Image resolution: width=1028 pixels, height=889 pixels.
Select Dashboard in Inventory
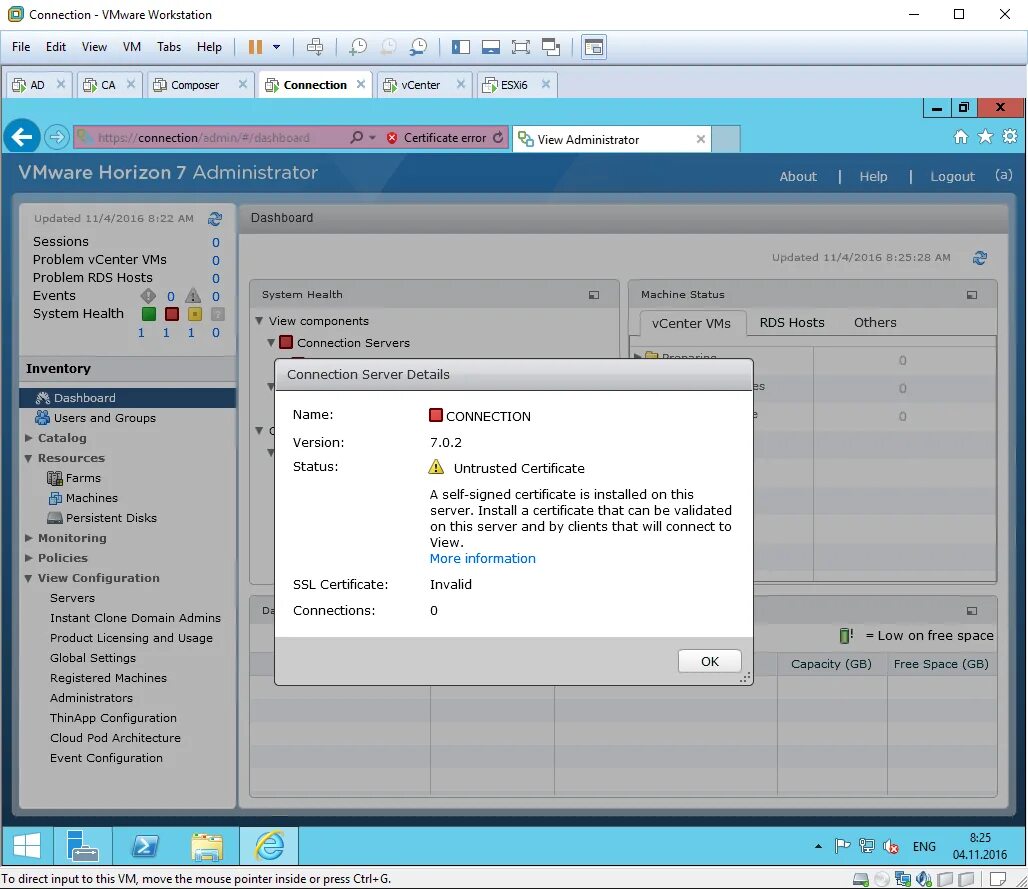[127, 398]
